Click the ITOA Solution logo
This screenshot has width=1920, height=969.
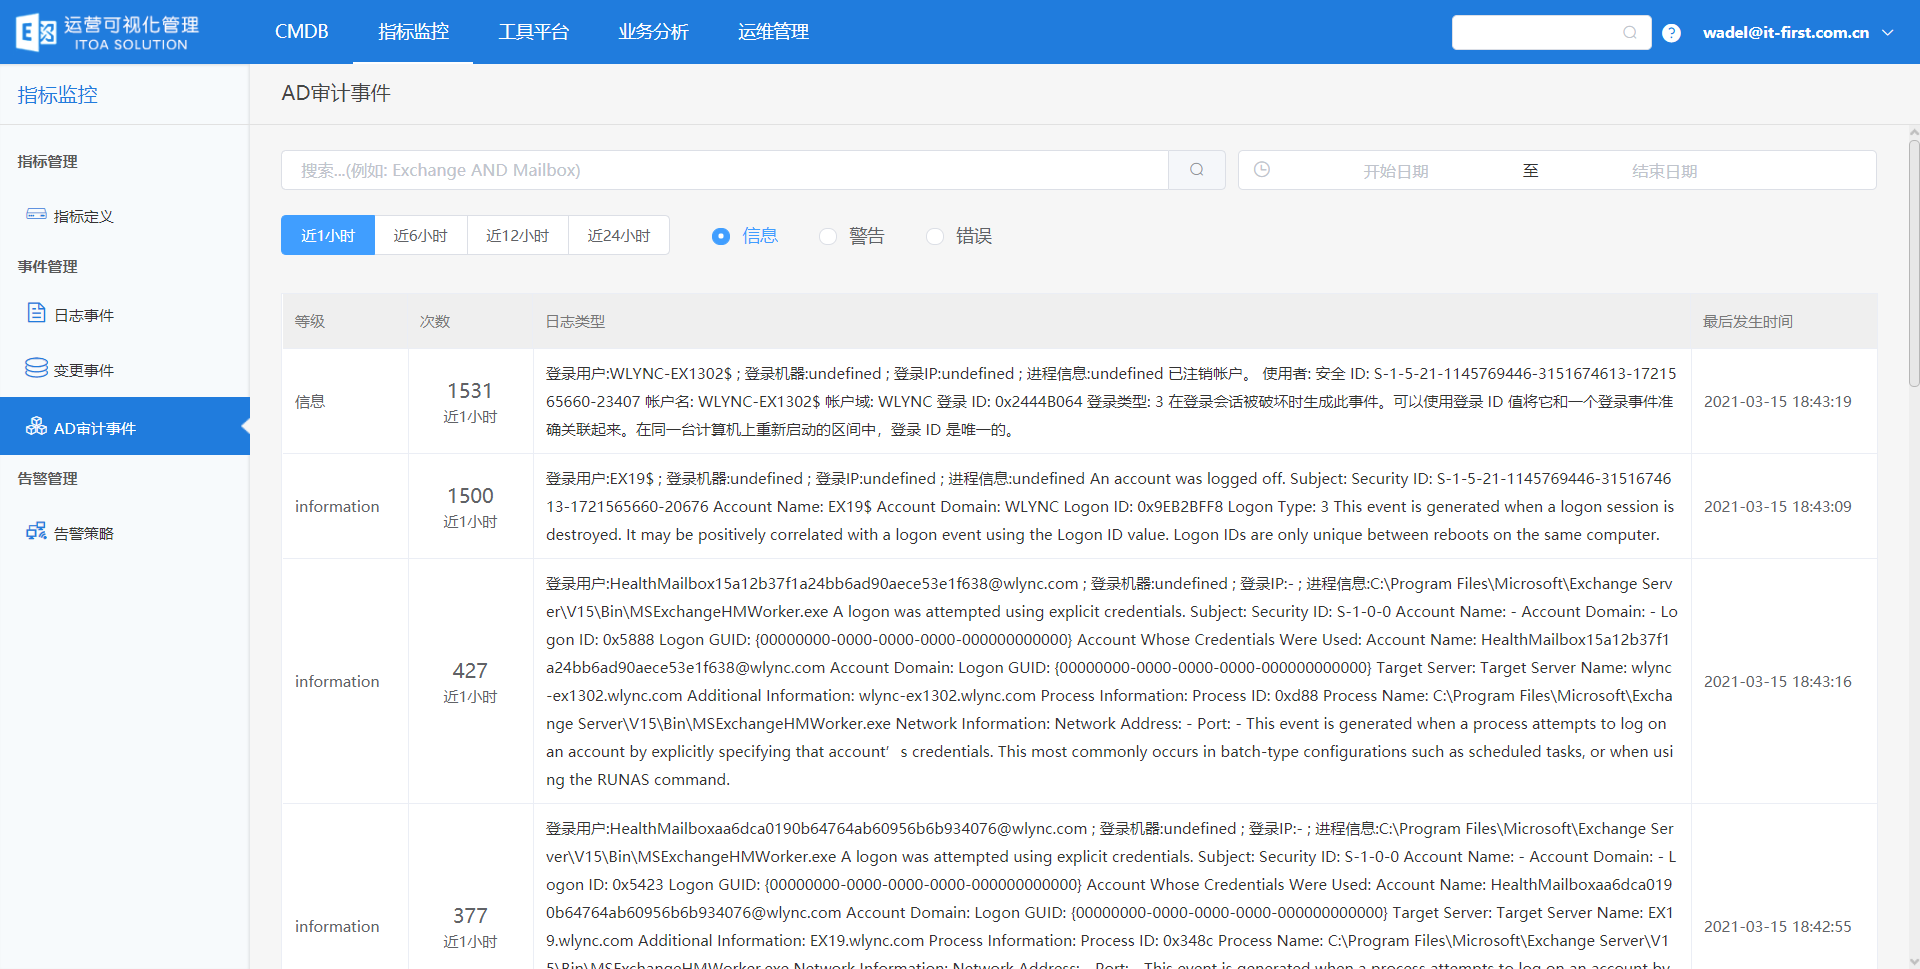(x=107, y=32)
